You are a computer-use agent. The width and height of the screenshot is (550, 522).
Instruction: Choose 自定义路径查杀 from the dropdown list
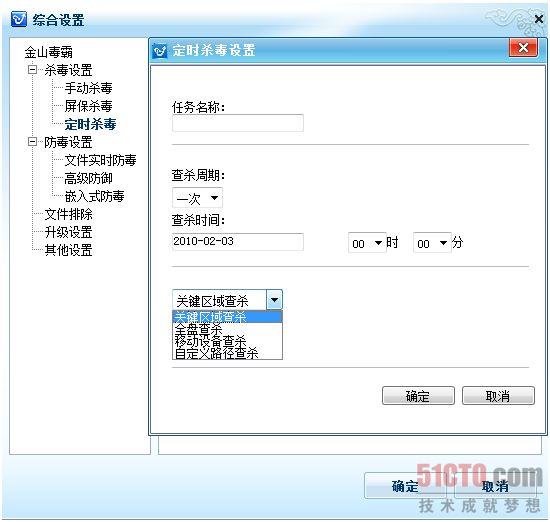point(227,353)
